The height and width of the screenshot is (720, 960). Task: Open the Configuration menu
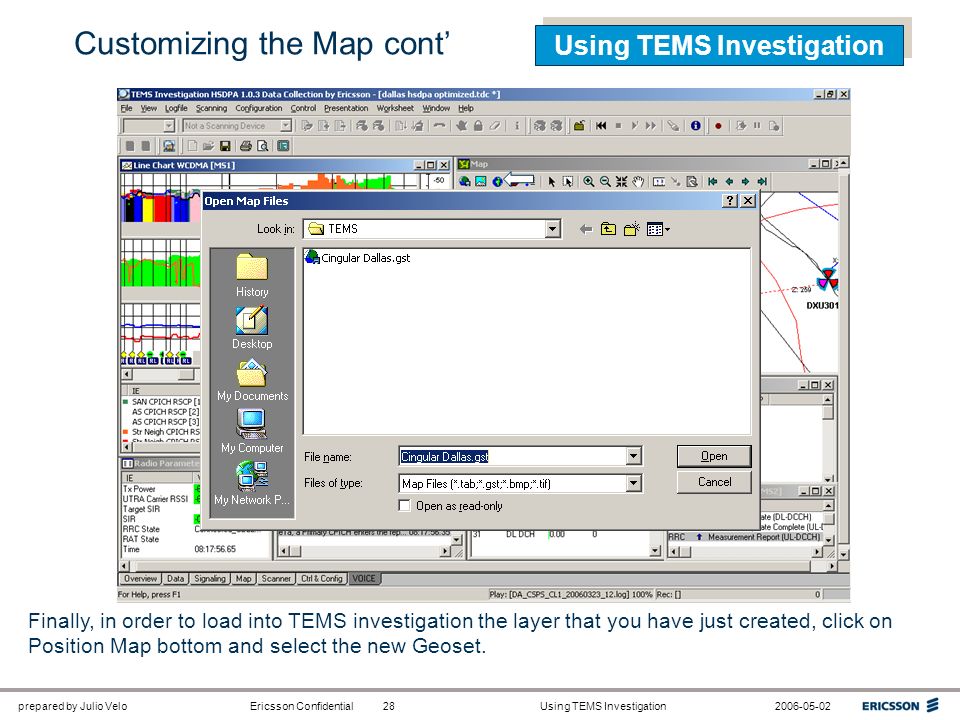coord(259,108)
